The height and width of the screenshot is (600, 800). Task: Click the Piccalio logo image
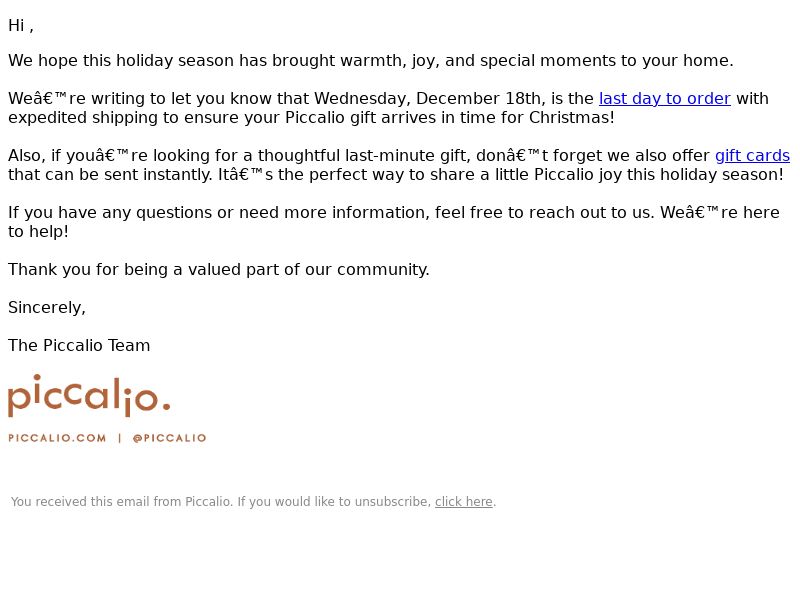click(89, 396)
